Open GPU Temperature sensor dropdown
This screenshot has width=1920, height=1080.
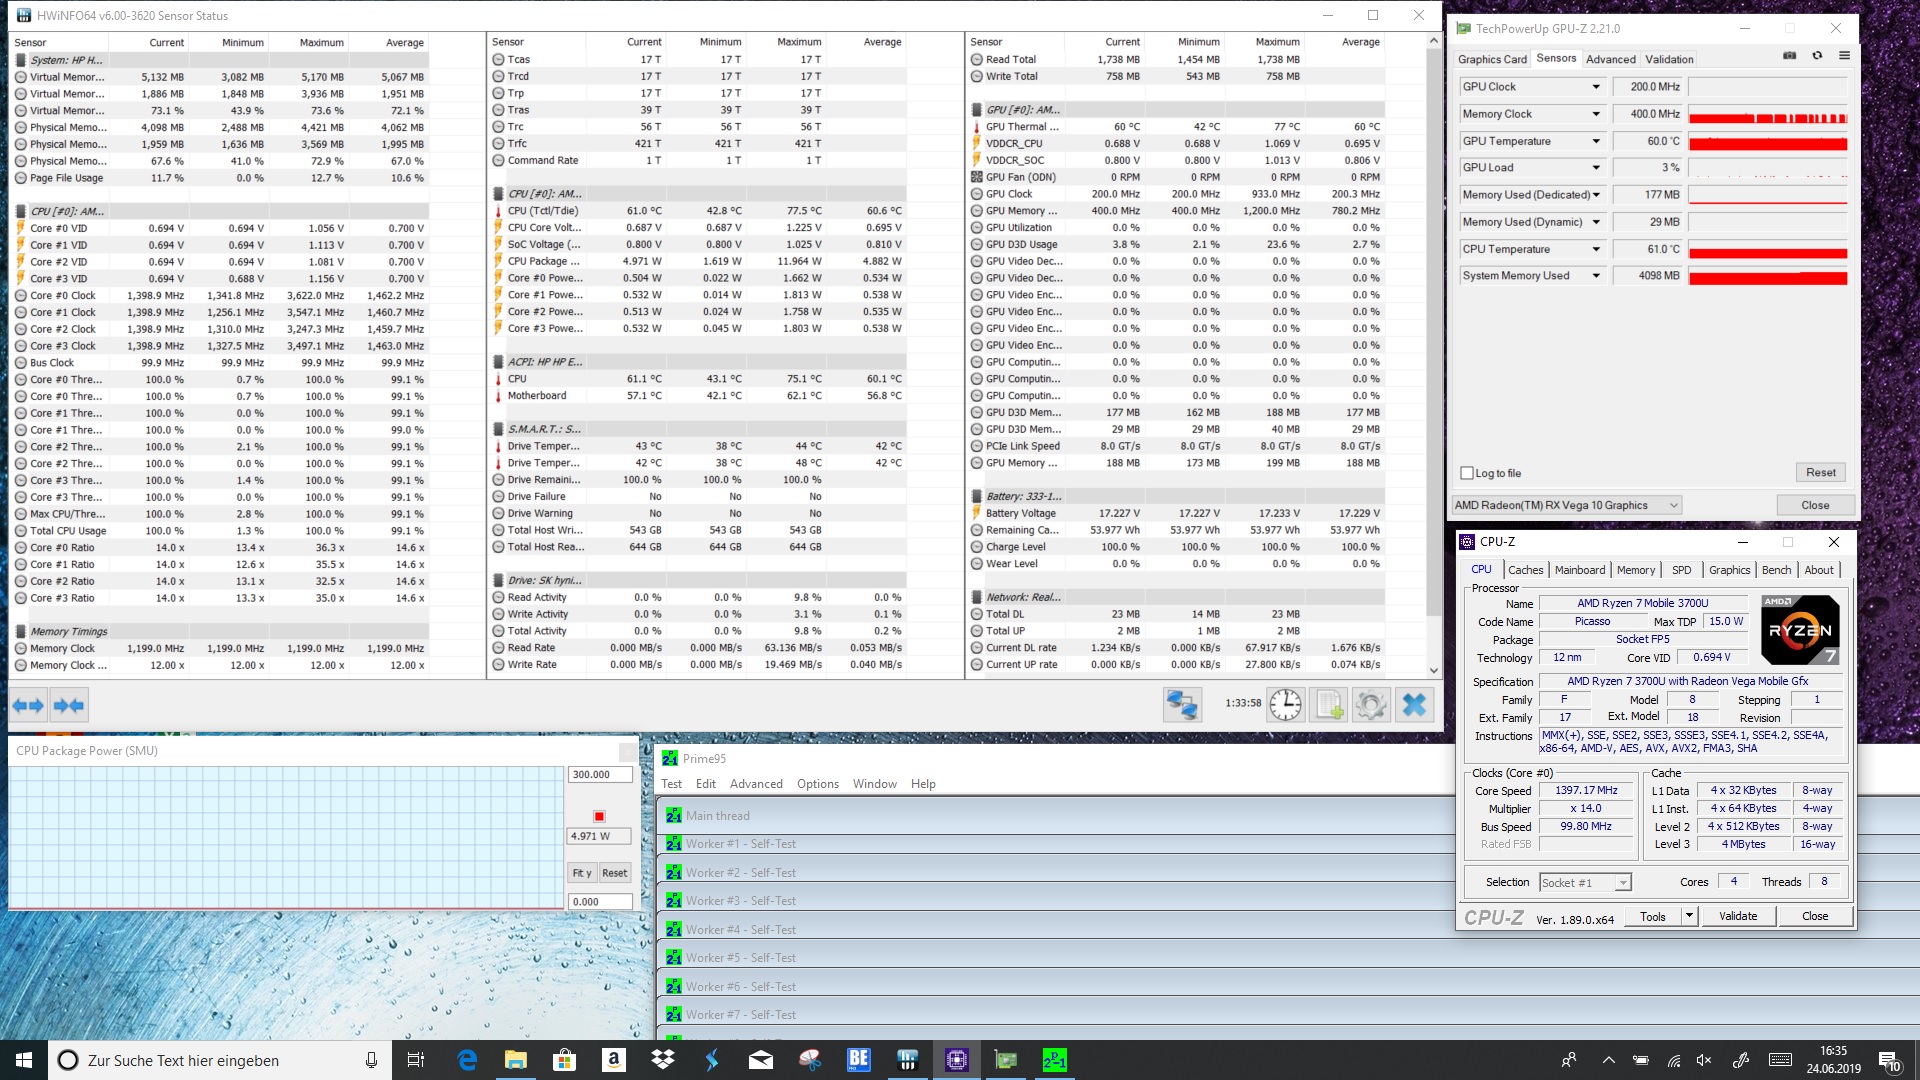(1596, 141)
